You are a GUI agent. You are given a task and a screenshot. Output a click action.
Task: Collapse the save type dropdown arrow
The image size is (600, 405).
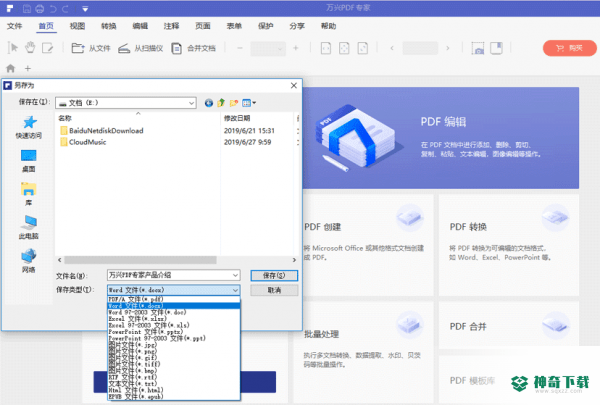235,290
